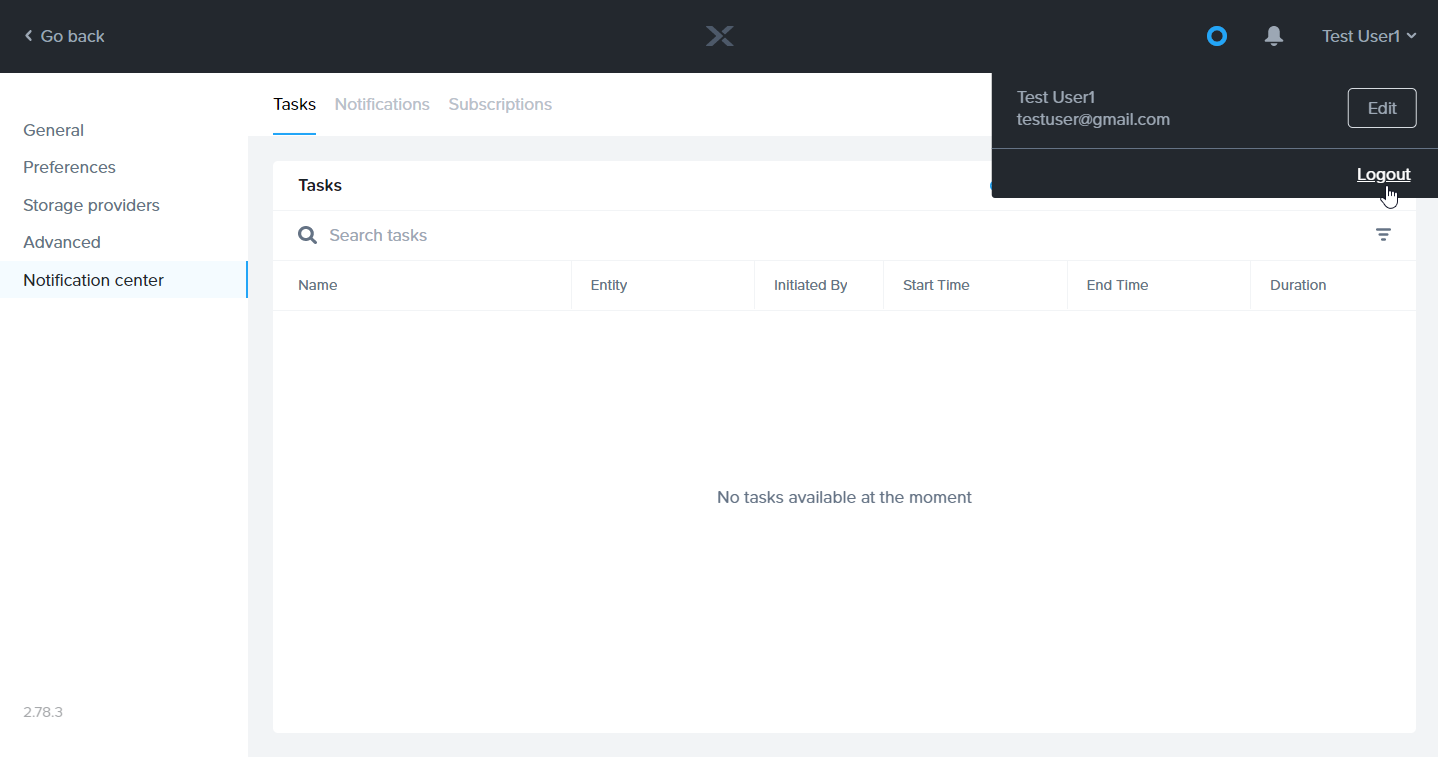Open Advanced settings in sidebar
1438x757 pixels.
coord(62,242)
